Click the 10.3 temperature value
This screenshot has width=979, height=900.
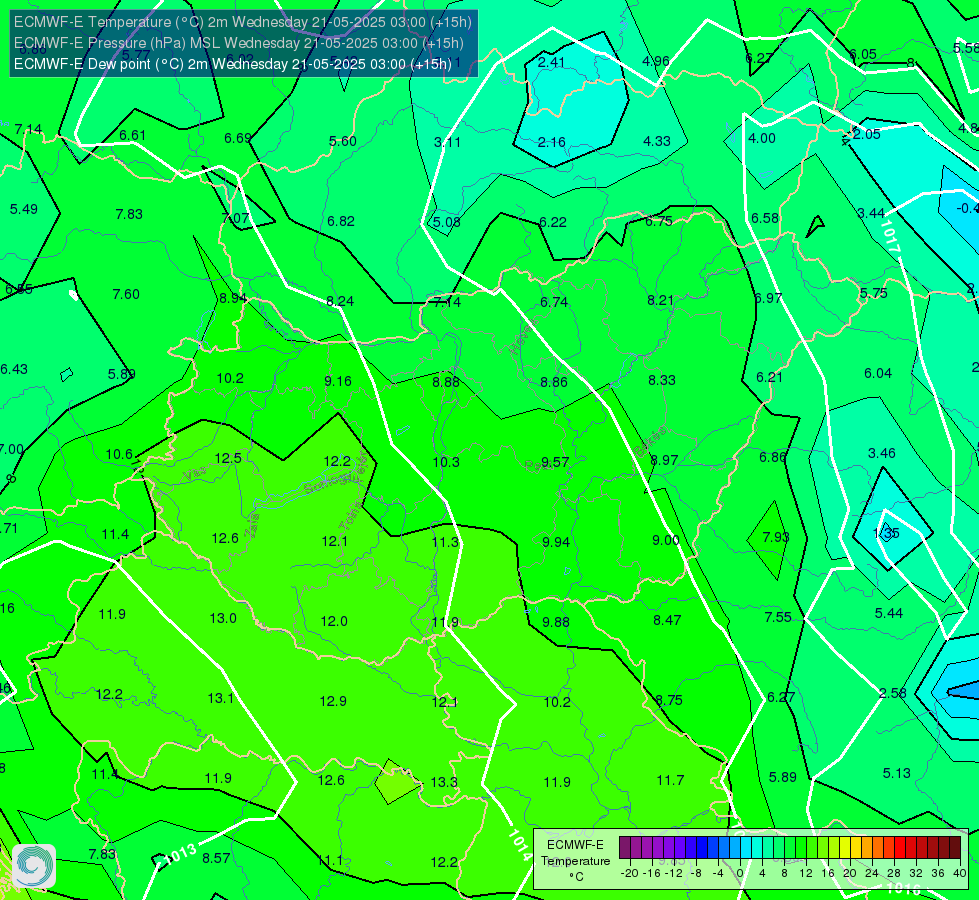[x=446, y=462]
